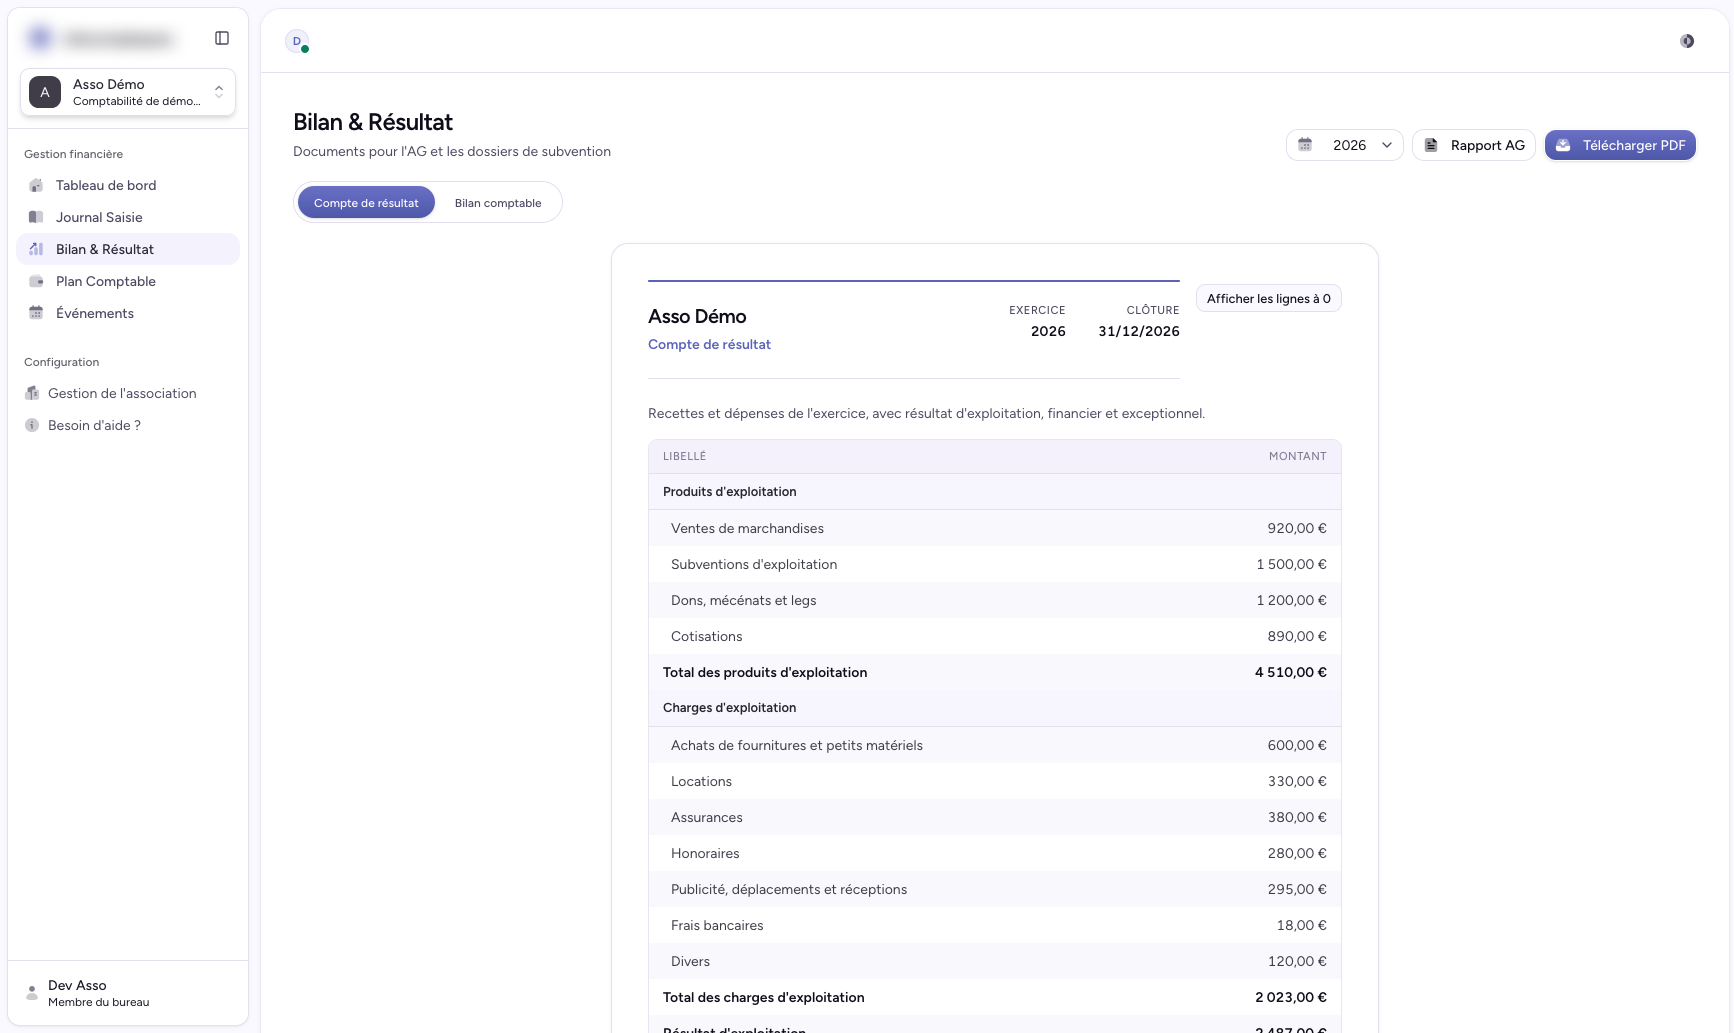Click the Compte de résultat subtitle link
This screenshot has height=1033, width=1734.
click(709, 344)
